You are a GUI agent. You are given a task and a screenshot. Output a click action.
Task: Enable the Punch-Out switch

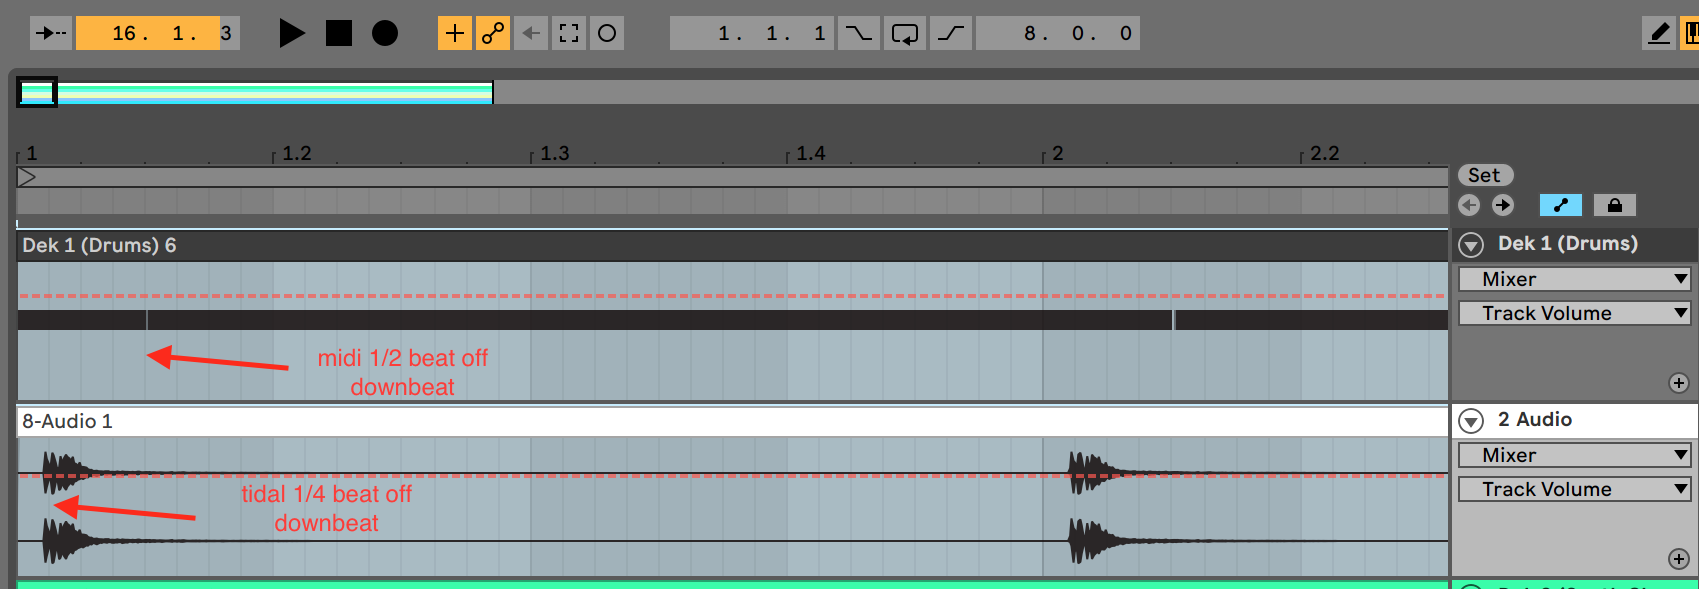(951, 33)
